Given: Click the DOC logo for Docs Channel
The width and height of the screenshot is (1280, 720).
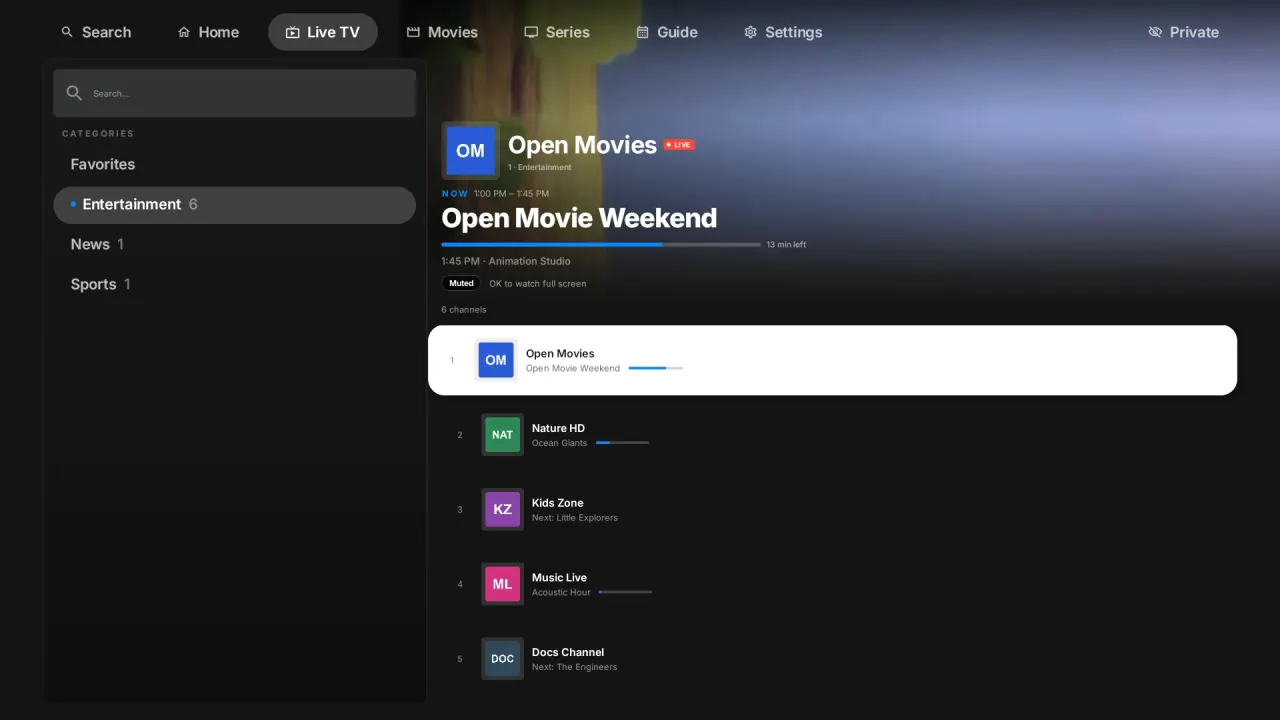Looking at the screenshot, I should pyautogui.click(x=502, y=659).
